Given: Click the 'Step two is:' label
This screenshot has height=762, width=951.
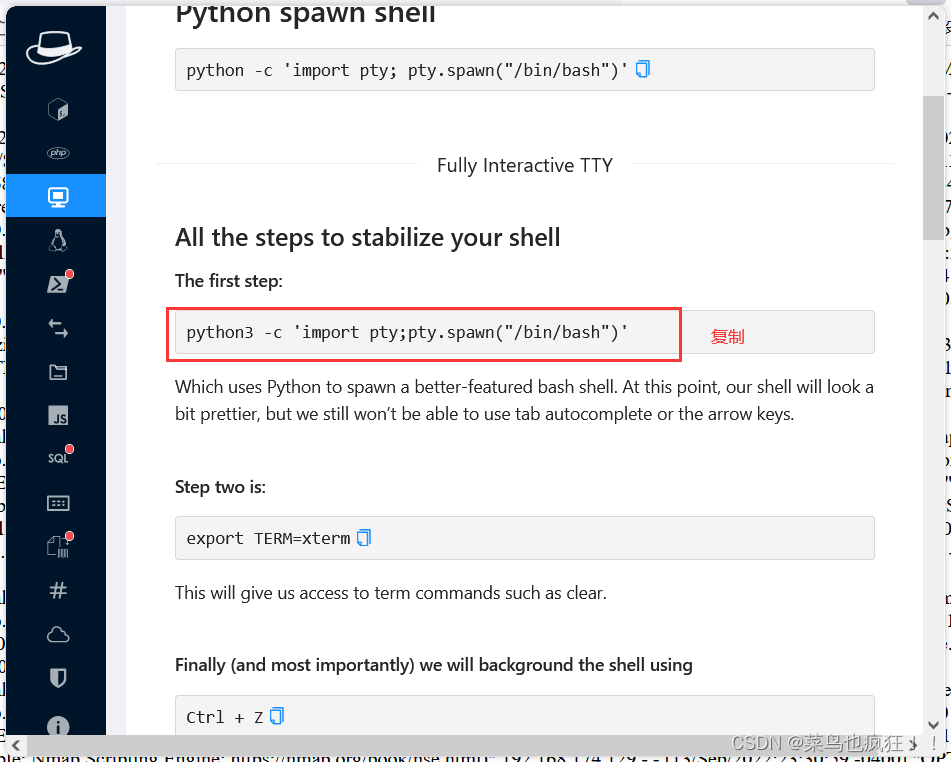Looking at the screenshot, I should point(220,487).
